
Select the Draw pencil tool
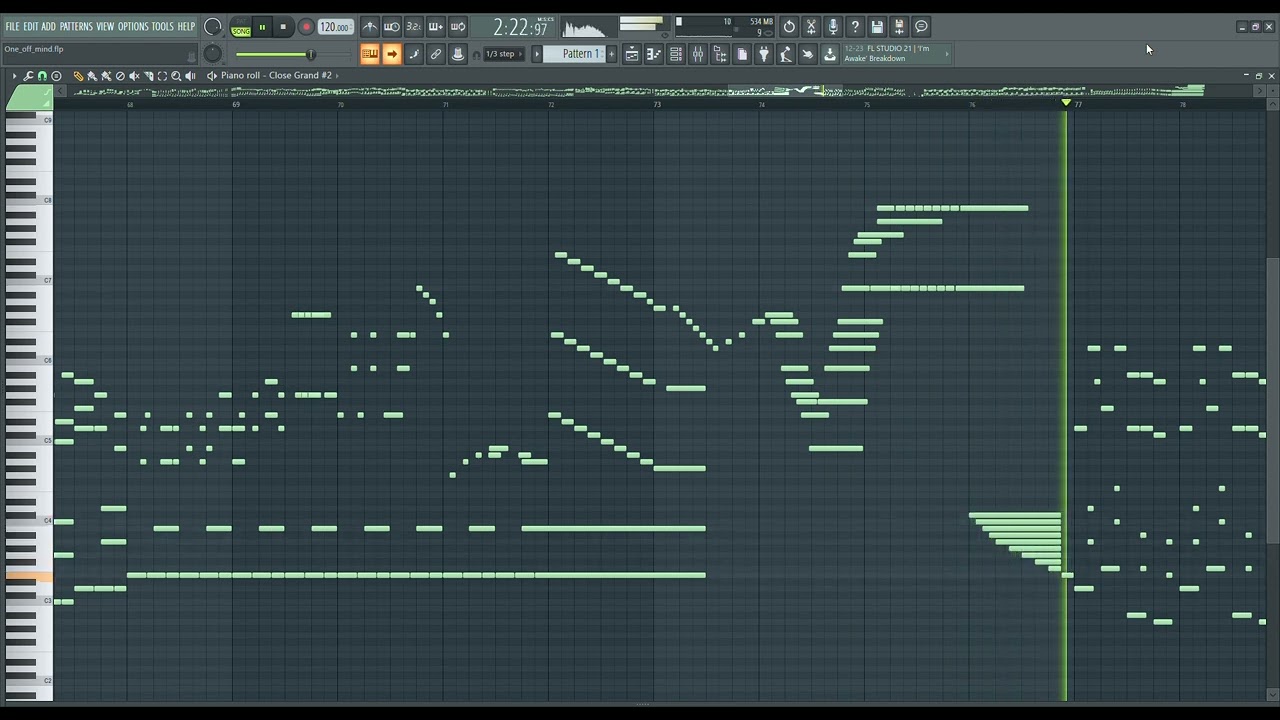[x=78, y=76]
